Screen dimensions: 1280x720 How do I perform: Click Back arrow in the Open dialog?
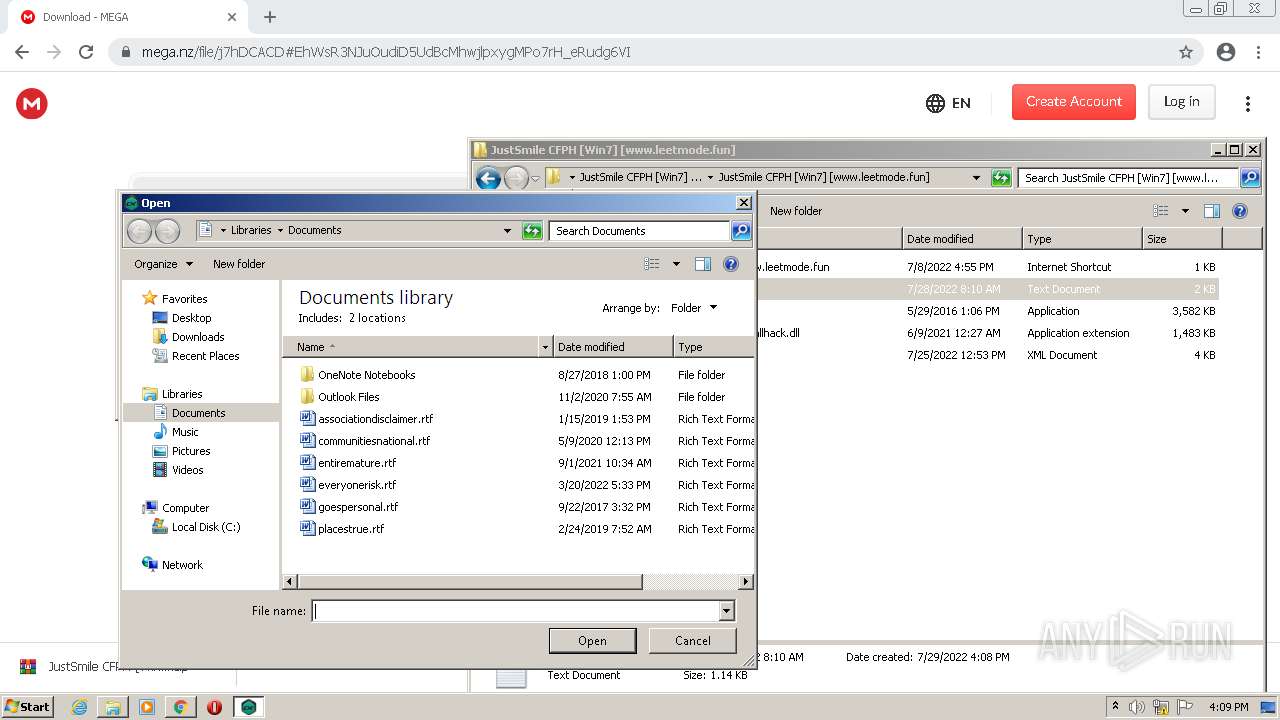click(139, 231)
